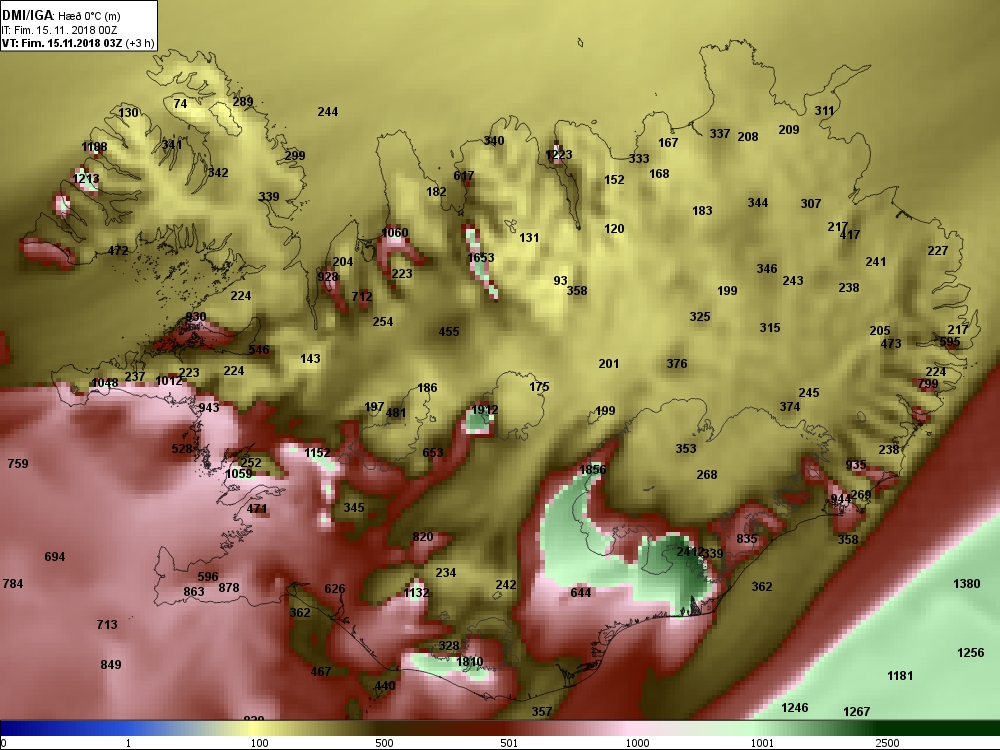Click the map value 183
This screenshot has width=1000, height=750.
tap(702, 211)
